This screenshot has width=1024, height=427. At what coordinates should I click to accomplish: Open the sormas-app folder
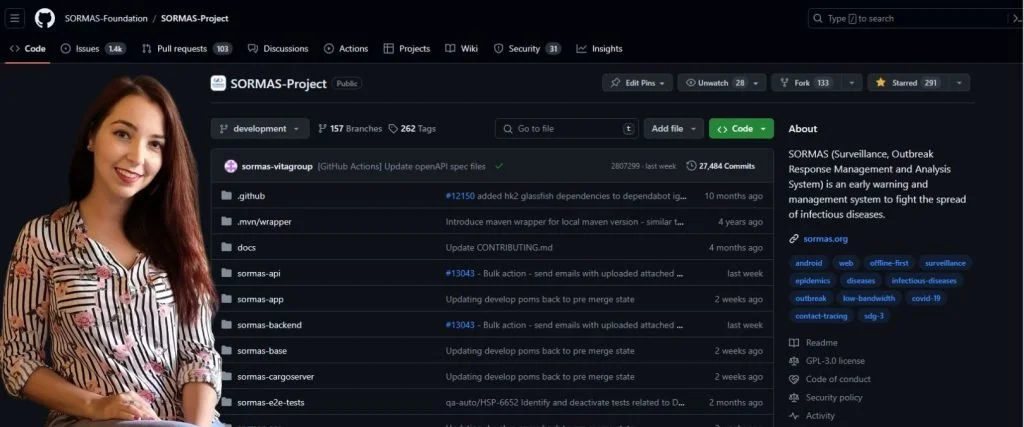coord(260,299)
